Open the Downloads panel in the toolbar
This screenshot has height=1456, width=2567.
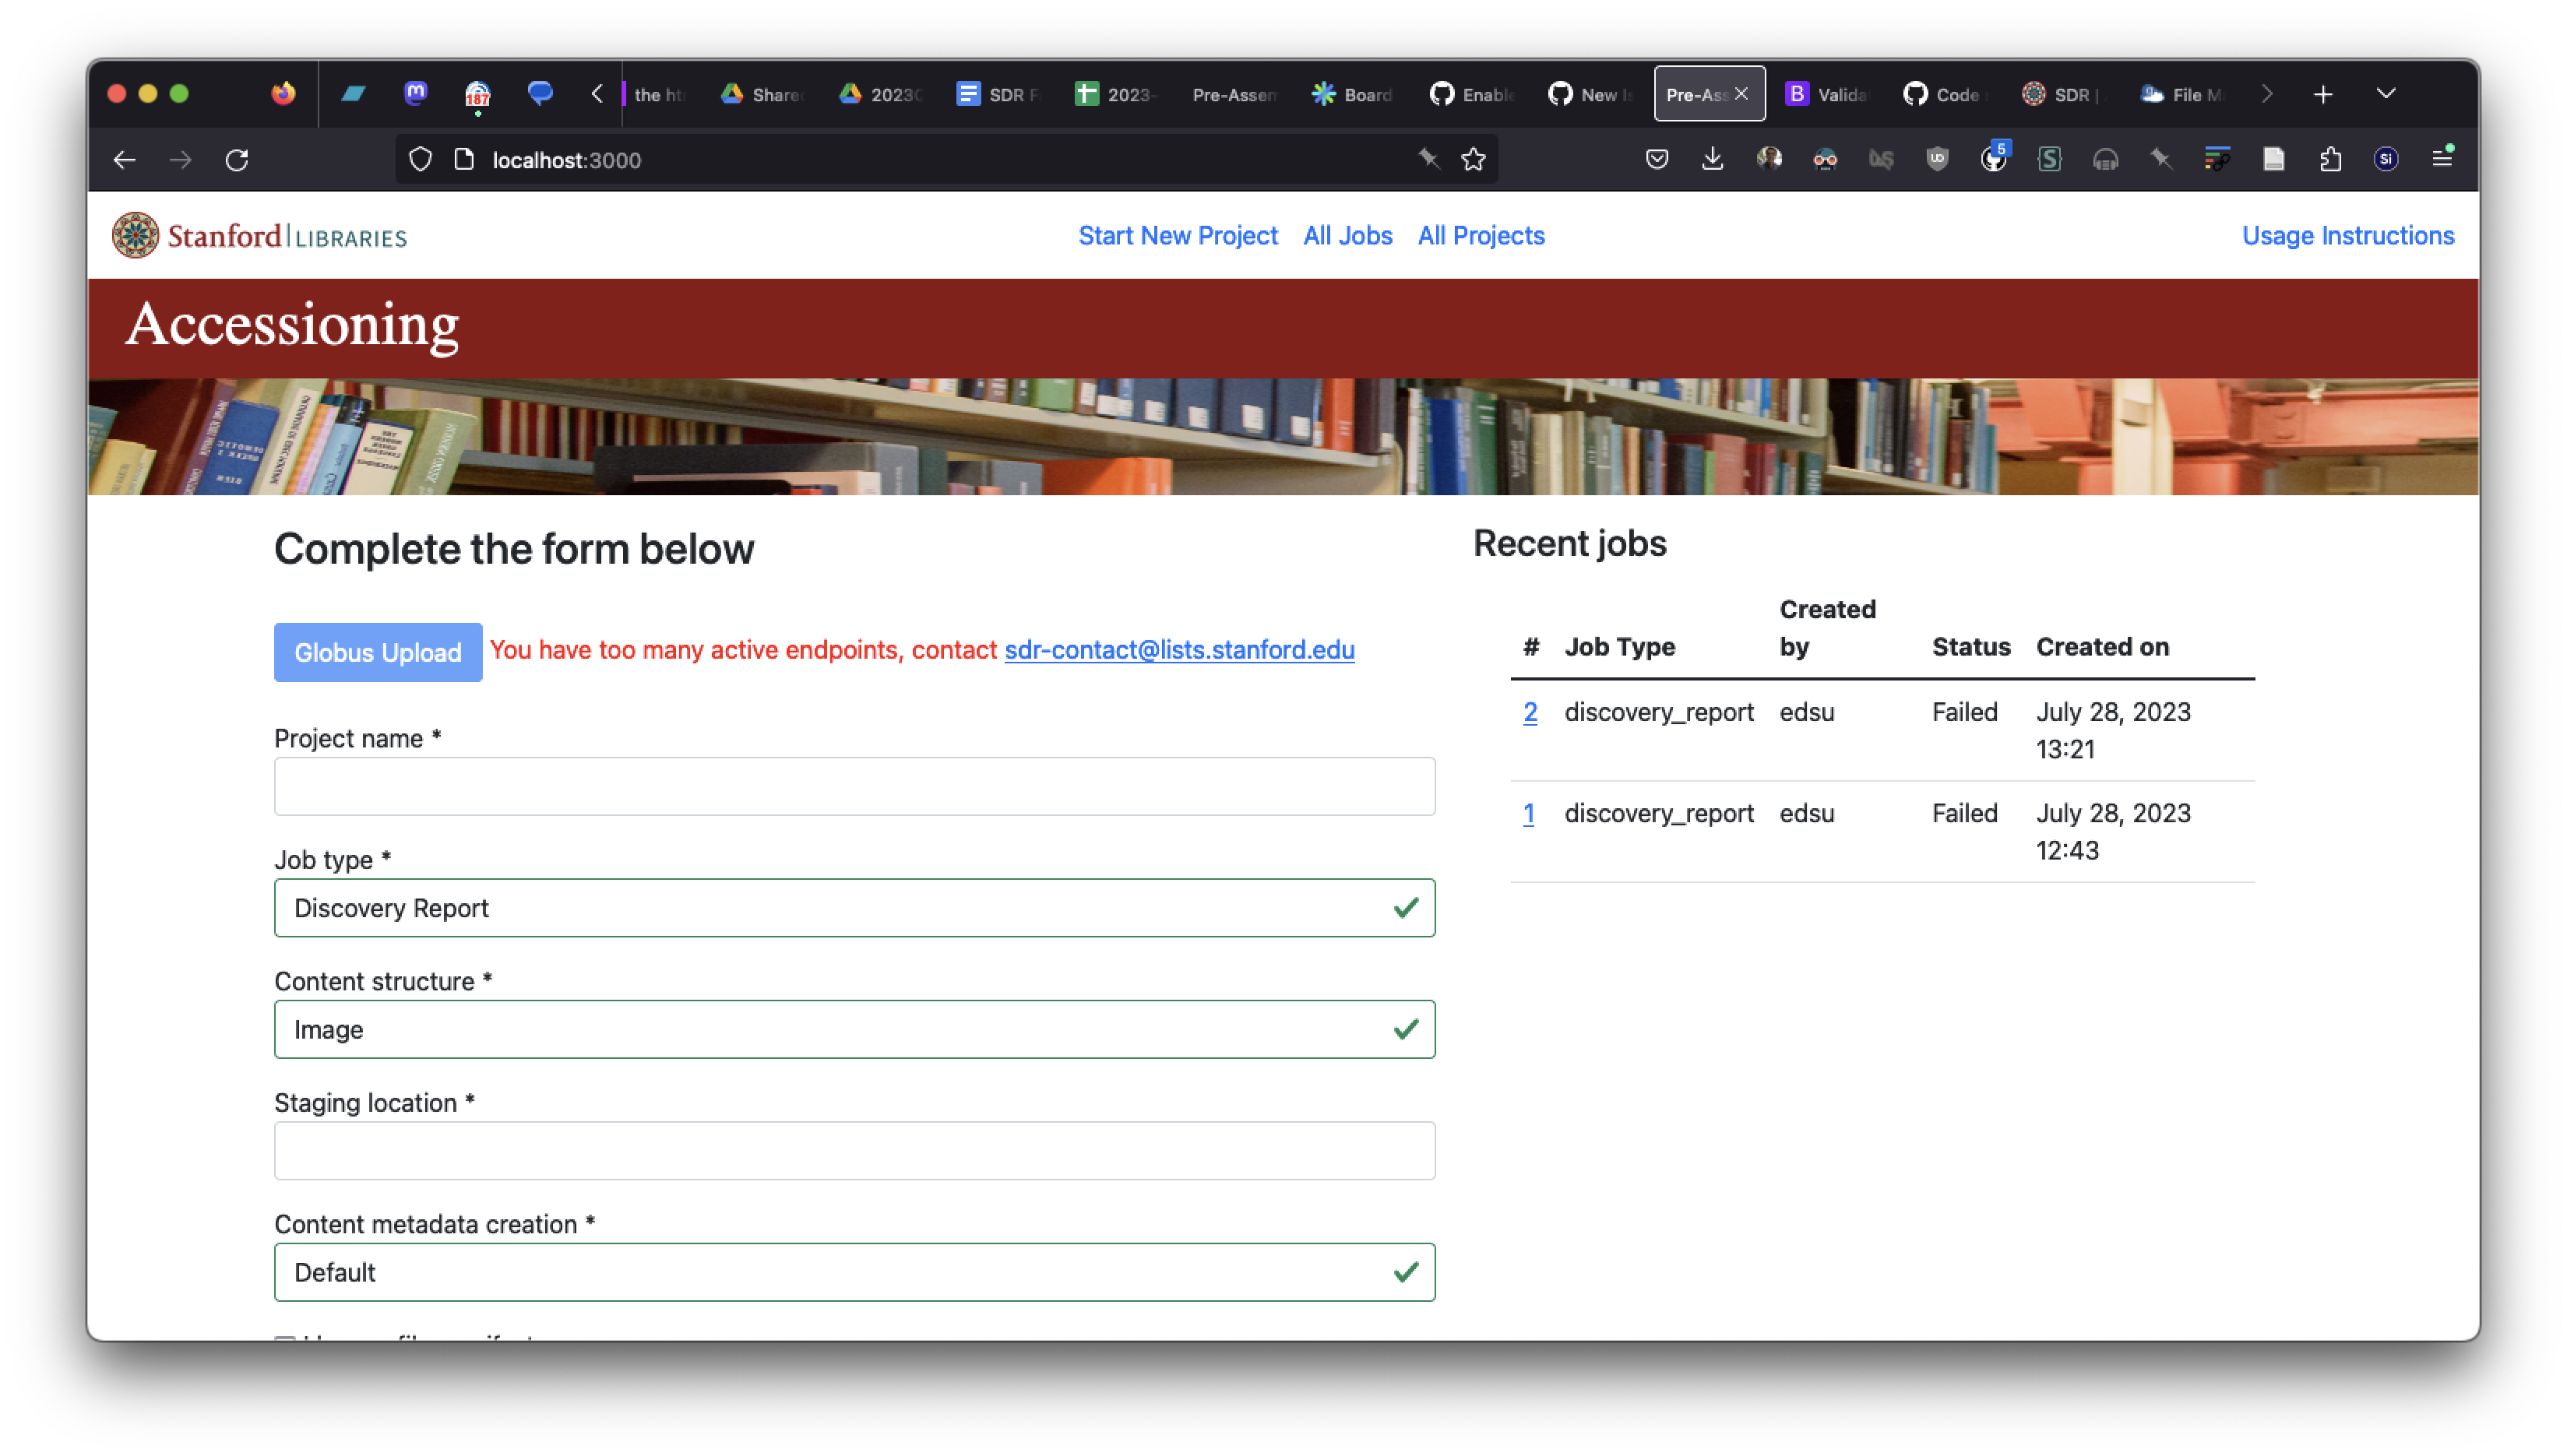1712,159
